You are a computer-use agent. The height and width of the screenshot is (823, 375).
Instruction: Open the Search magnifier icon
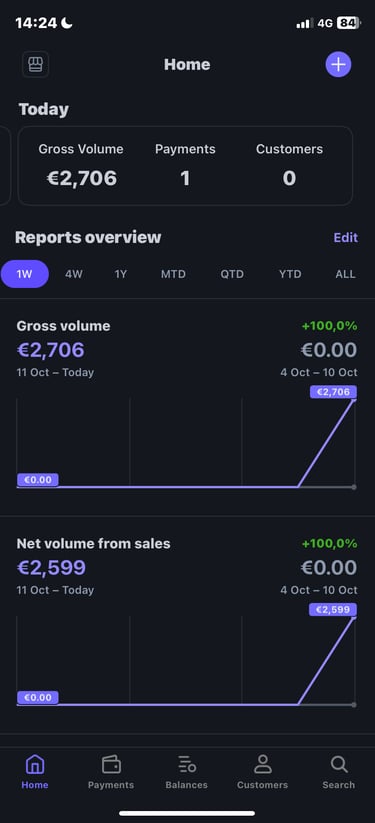(x=339, y=764)
